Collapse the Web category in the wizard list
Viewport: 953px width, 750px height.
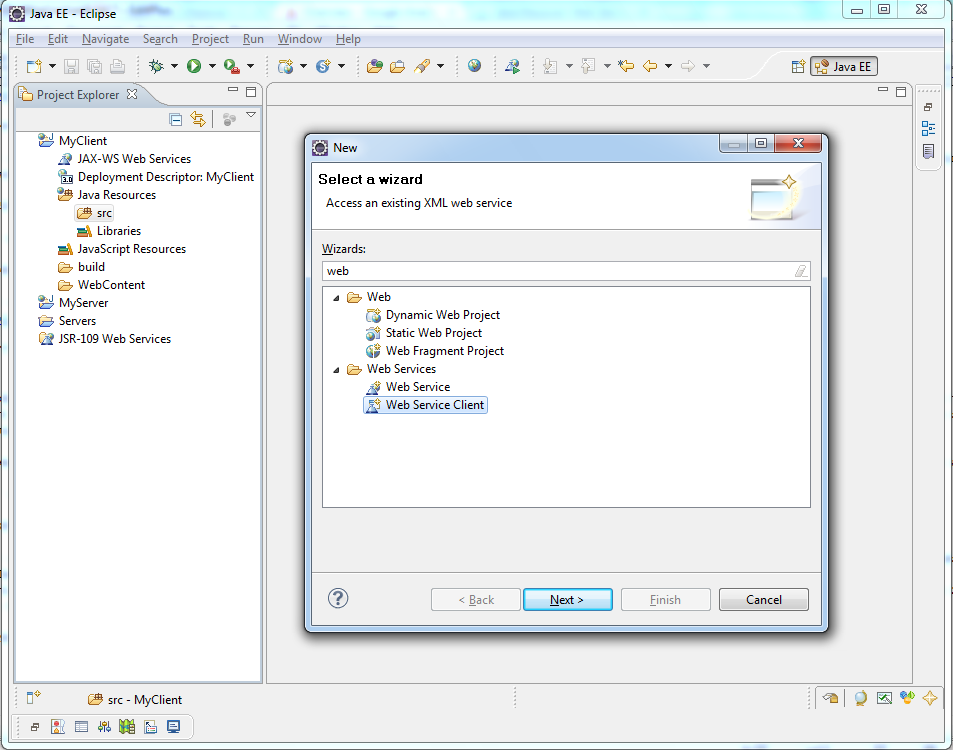[x=336, y=297]
